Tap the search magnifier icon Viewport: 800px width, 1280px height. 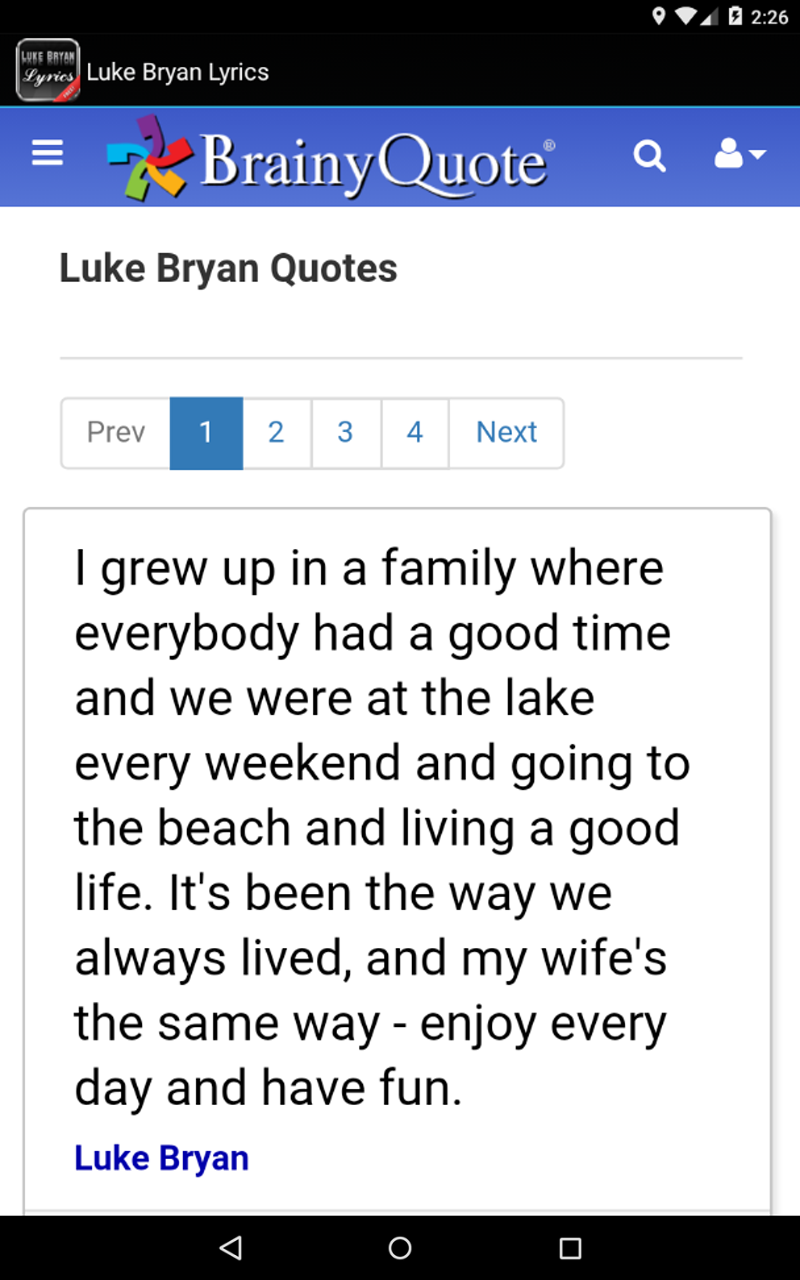pyautogui.click(x=649, y=155)
